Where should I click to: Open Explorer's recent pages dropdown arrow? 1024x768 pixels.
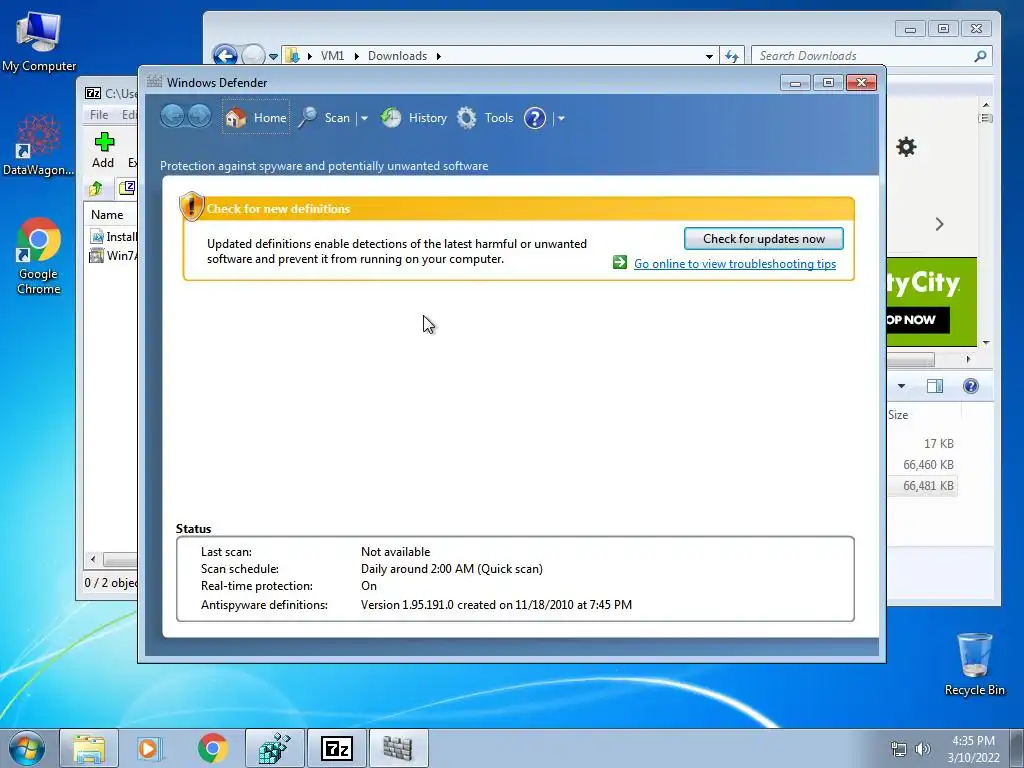[274, 57]
